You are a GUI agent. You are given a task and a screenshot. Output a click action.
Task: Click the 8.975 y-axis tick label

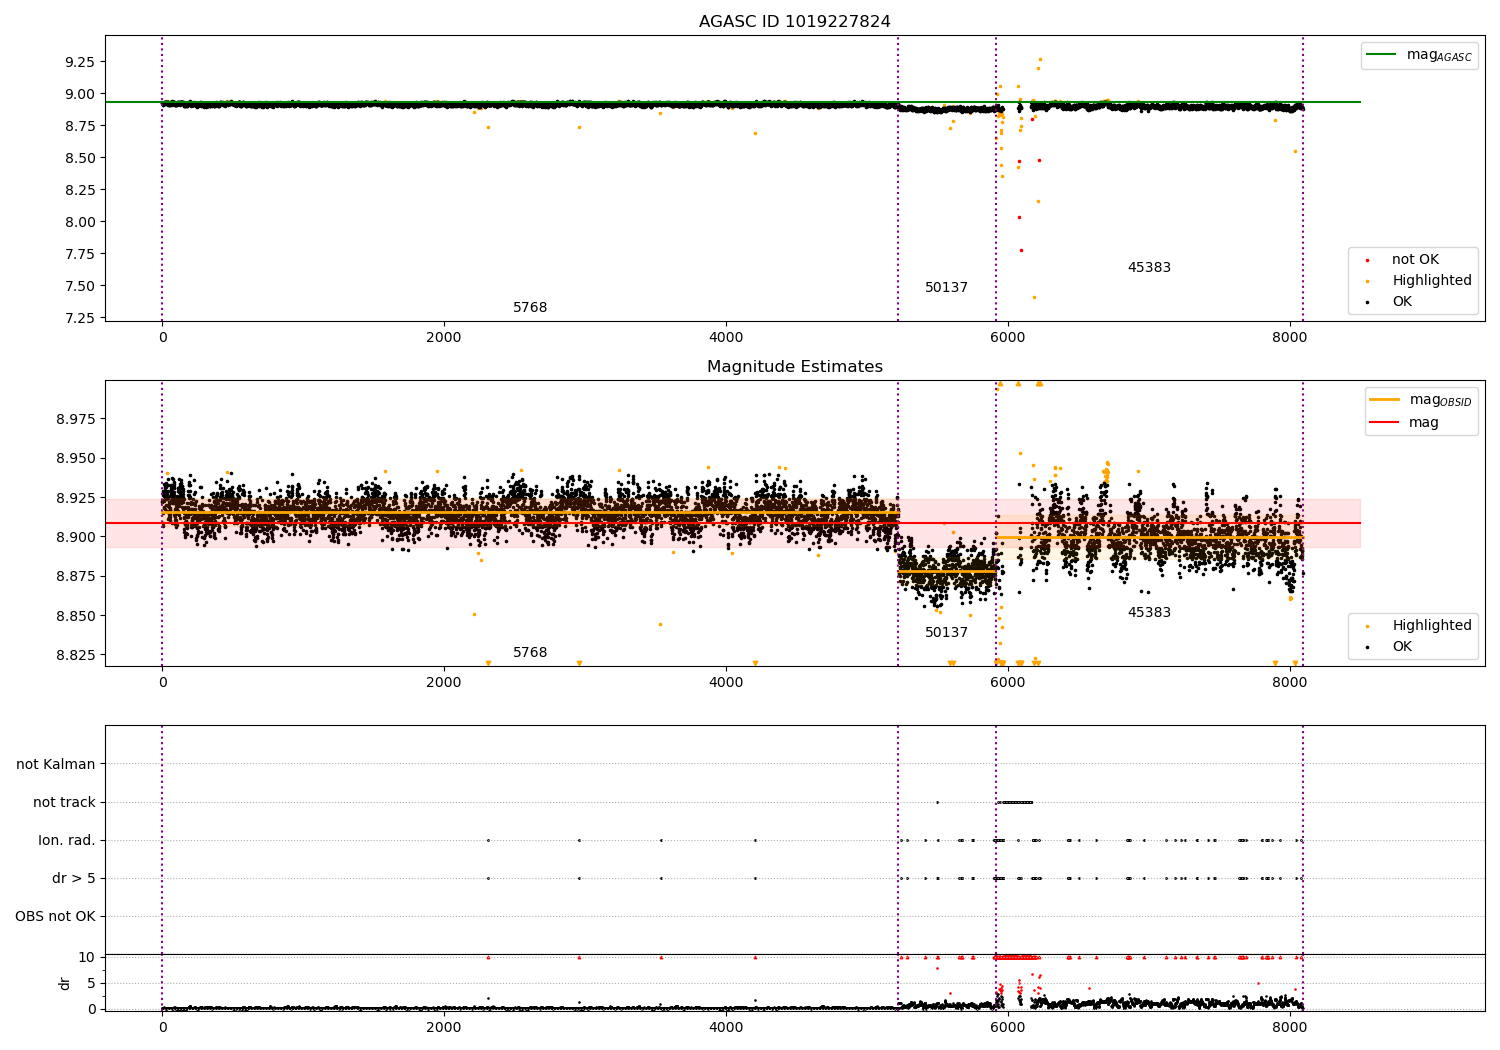tap(75, 419)
